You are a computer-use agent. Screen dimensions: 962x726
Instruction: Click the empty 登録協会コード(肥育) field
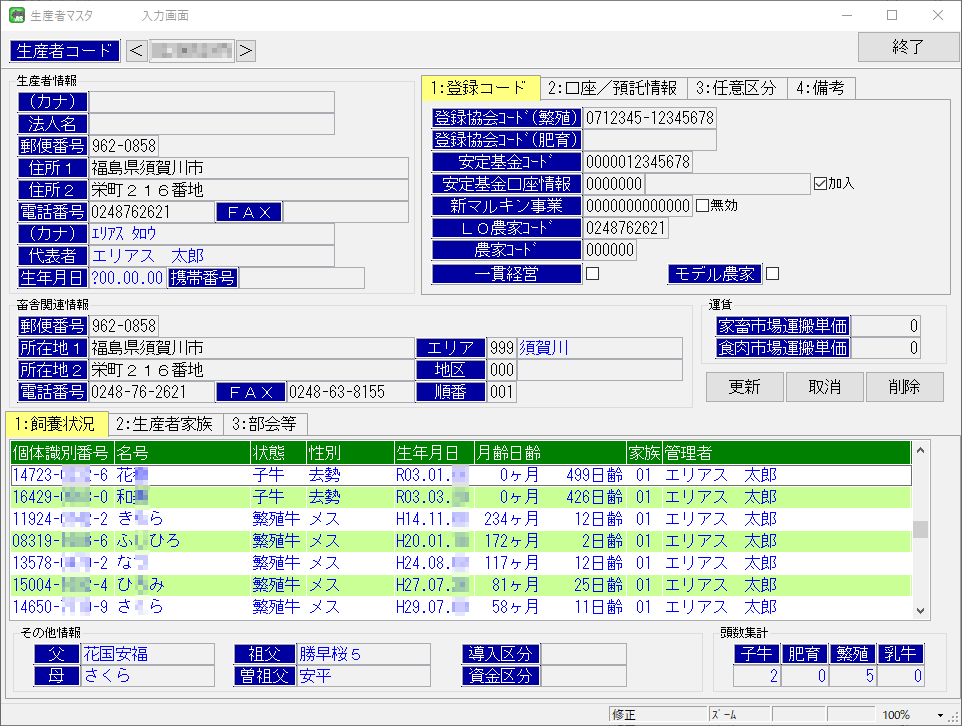tap(650, 140)
